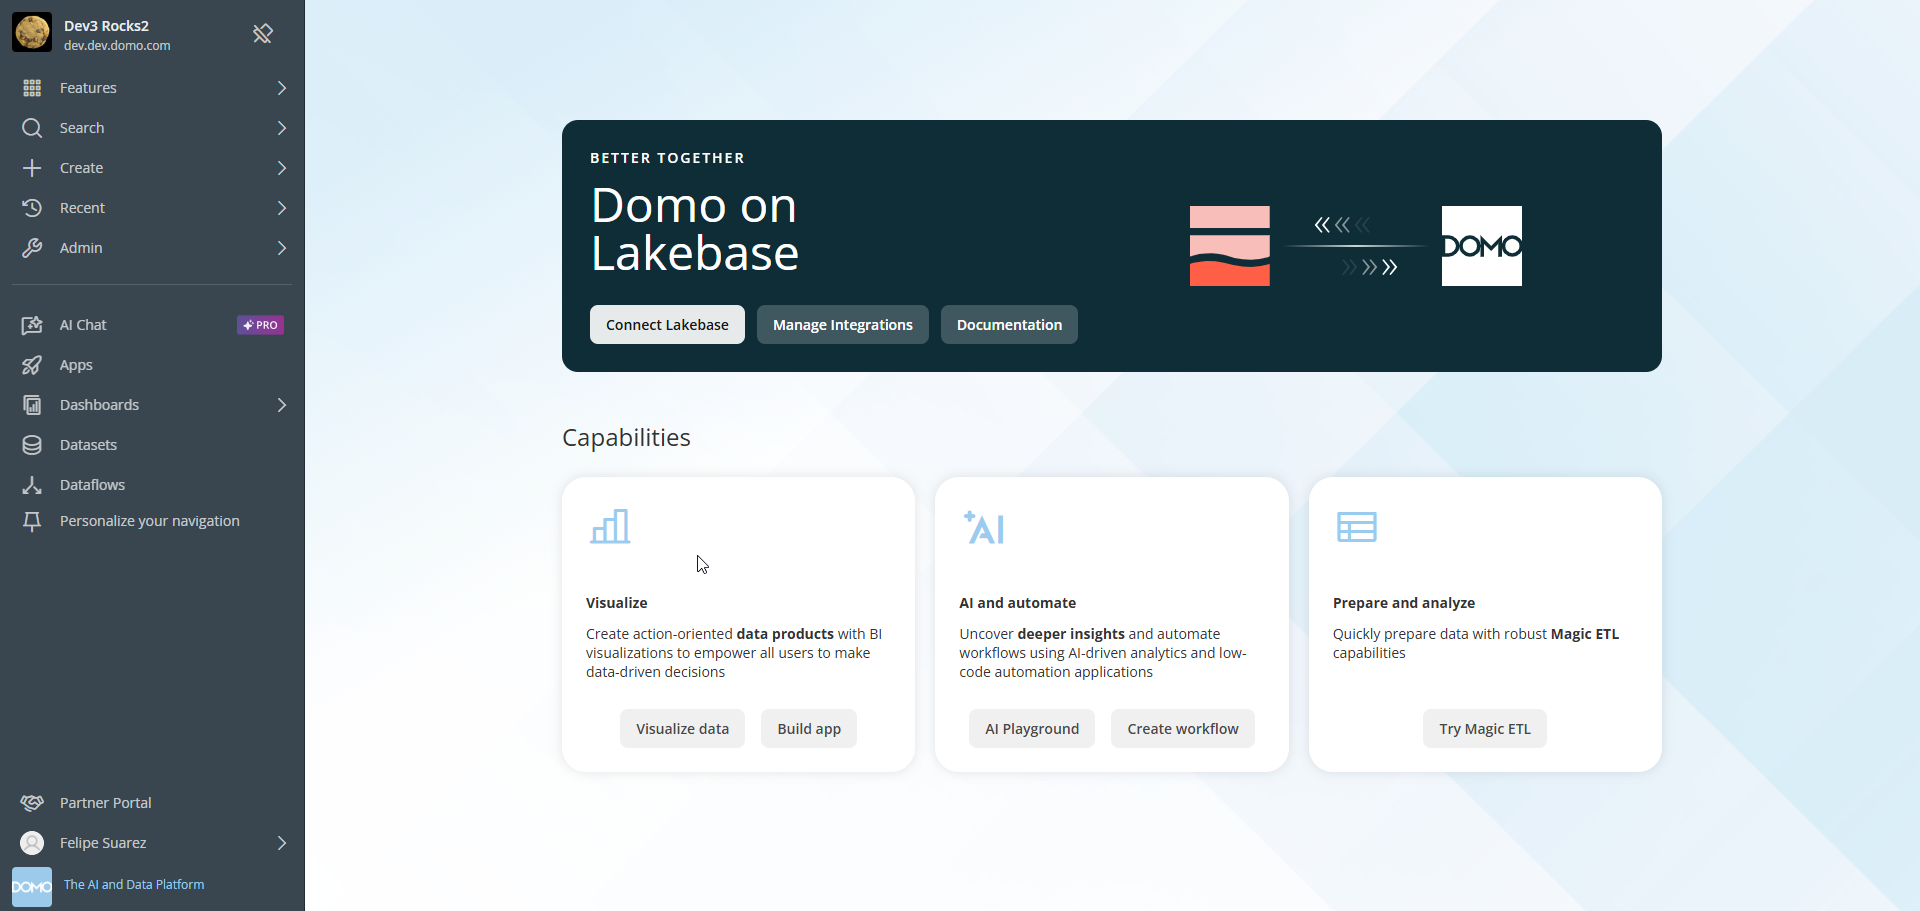
Task: Click The AI and Data Platform link
Action: click(134, 885)
